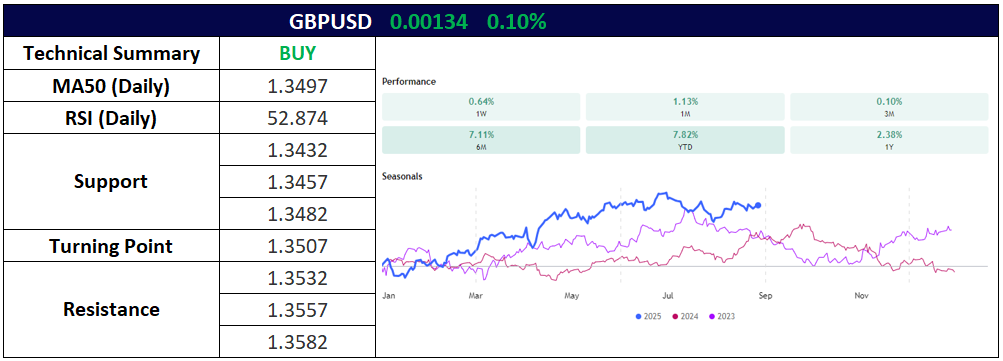Select the RSI value 52.874
The width and height of the screenshot is (1003, 361).
[x=297, y=118]
